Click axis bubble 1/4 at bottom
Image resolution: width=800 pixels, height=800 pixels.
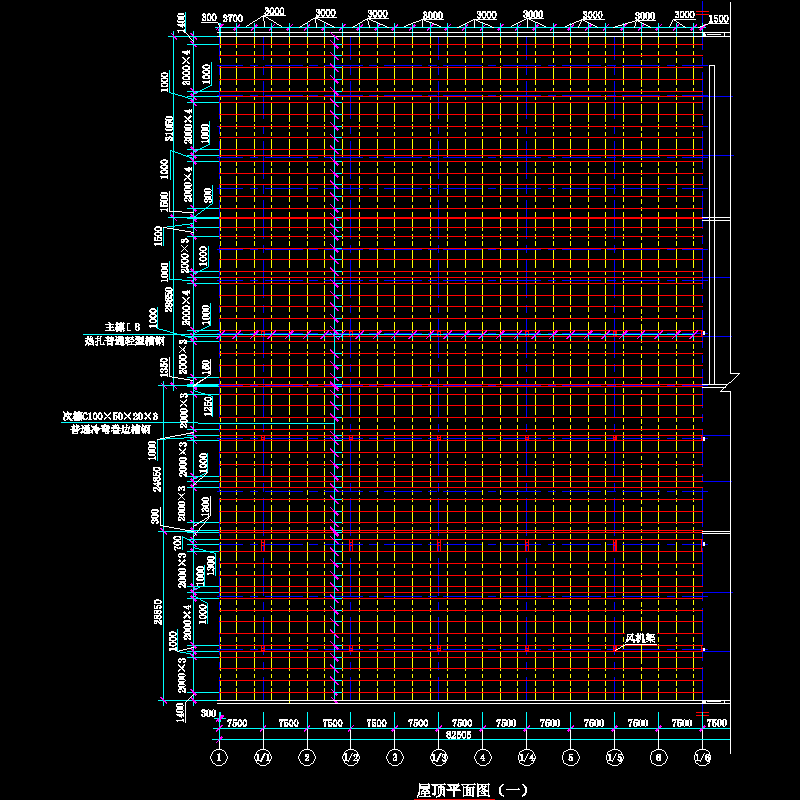click(x=527, y=759)
